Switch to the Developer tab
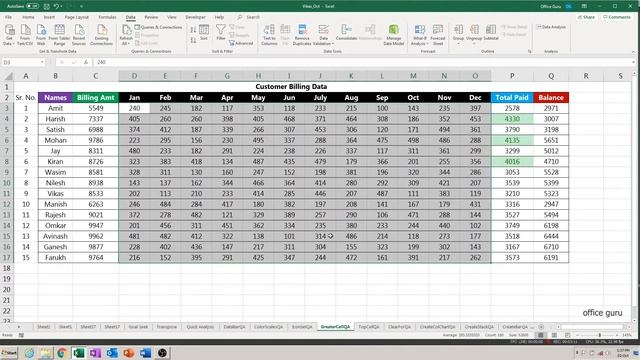Image resolution: width=640 pixels, height=360 pixels. pyautogui.click(x=195, y=17)
